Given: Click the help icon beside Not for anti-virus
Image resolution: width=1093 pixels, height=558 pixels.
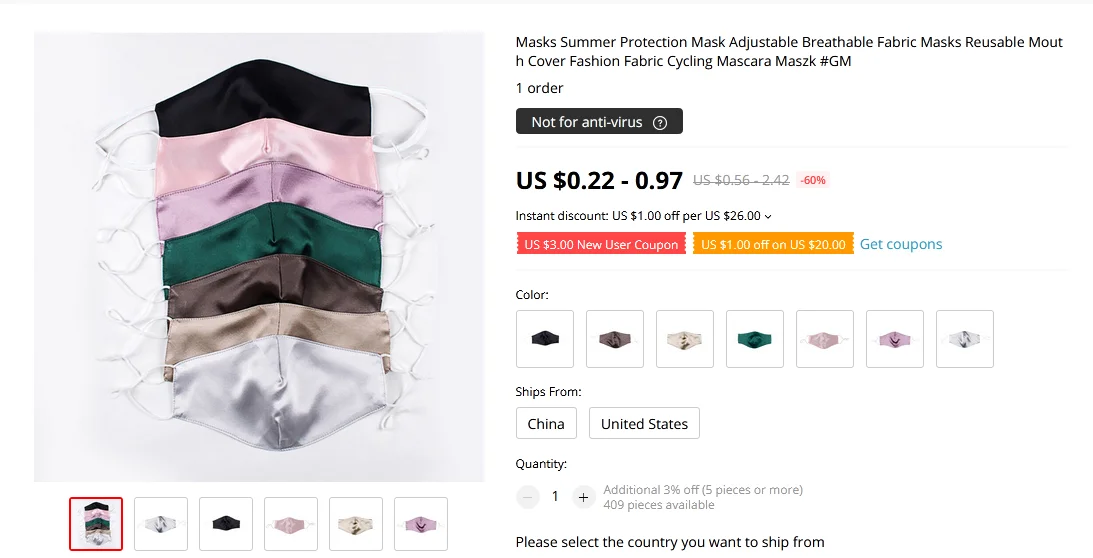Looking at the screenshot, I should pos(660,122).
